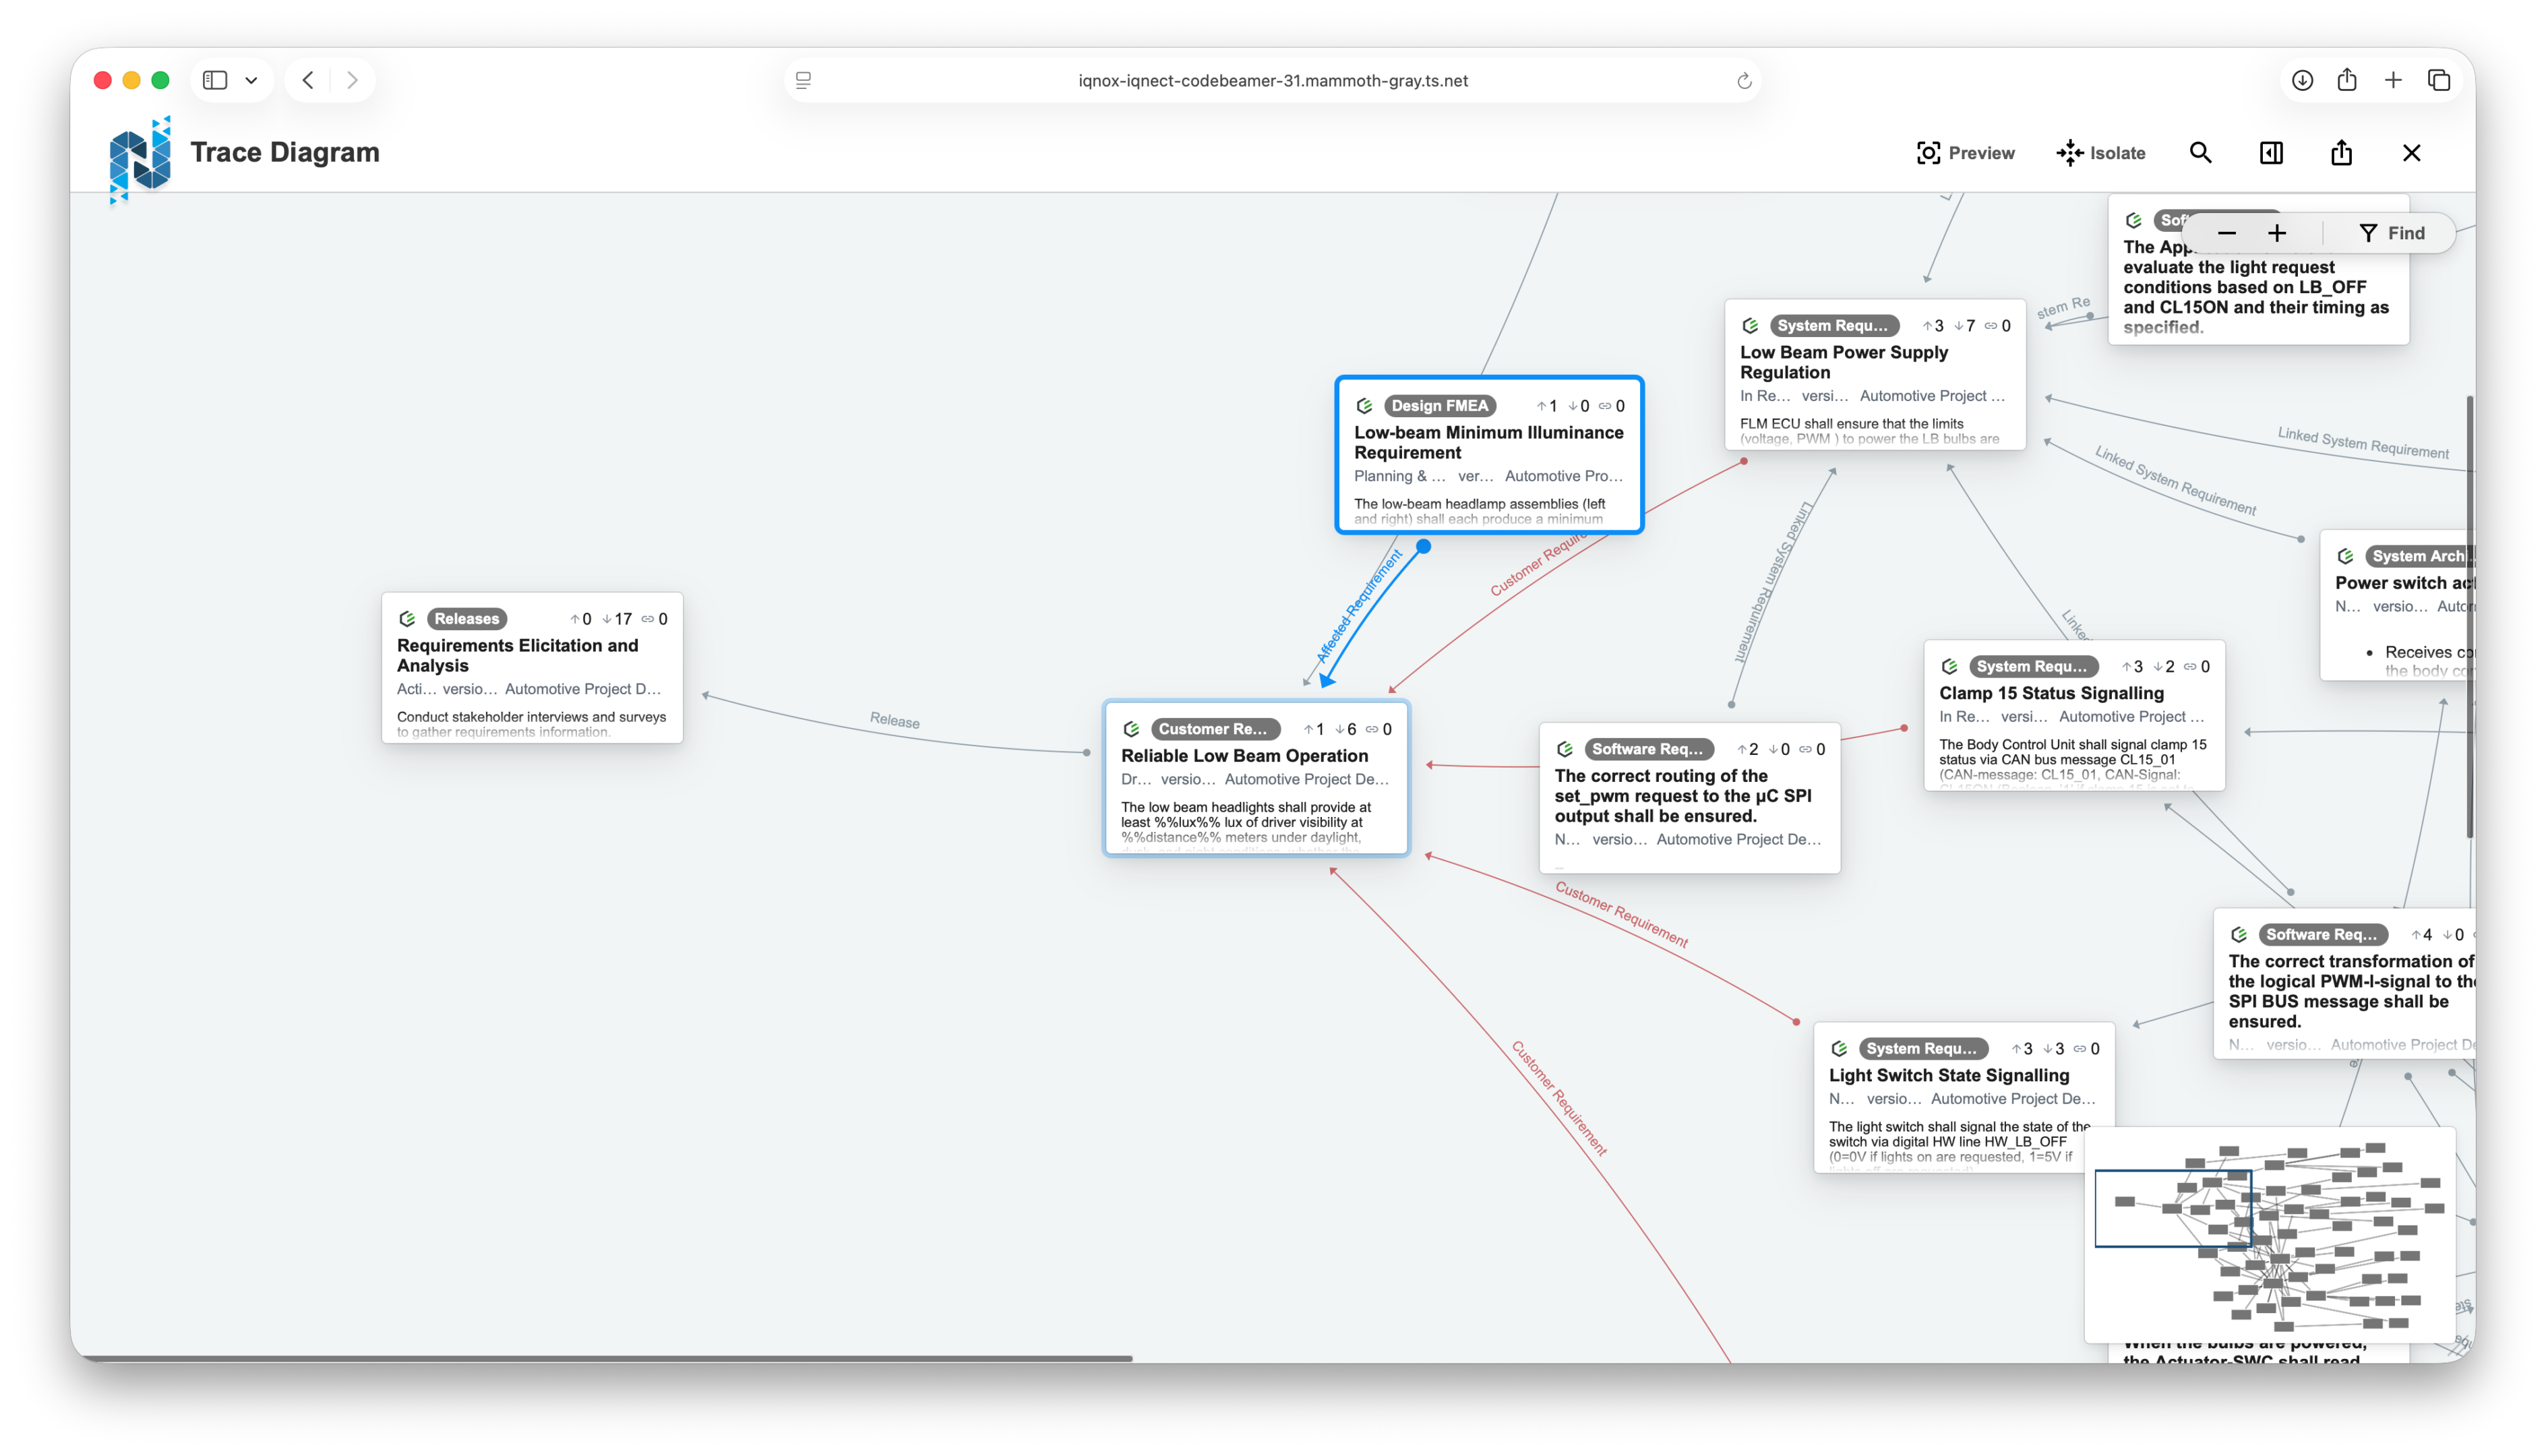2546x1456 pixels.
Task: Open the search magnifier in Trace Diagram header
Action: click(2200, 153)
